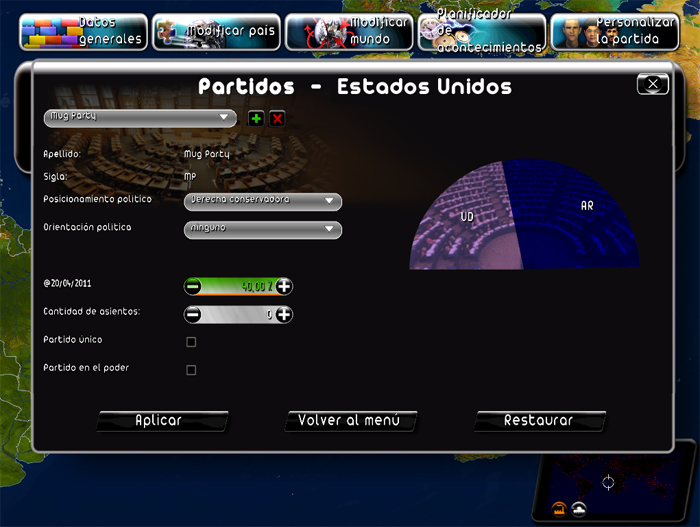This screenshot has width=700, height=527.
Task: Click the crosshair marker on minimap
Action: [x=608, y=482]
